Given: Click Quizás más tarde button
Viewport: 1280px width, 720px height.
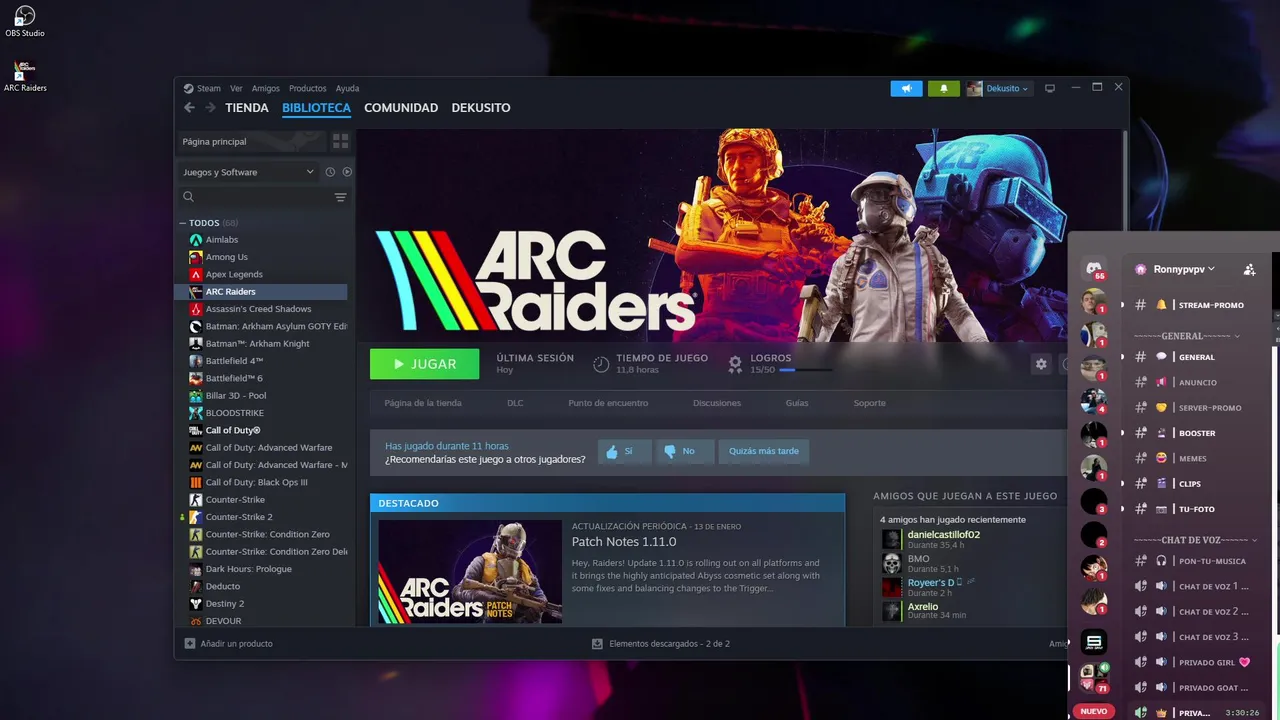Looking at the screenshot, I should pyautogui.click(x=764, y=452).
